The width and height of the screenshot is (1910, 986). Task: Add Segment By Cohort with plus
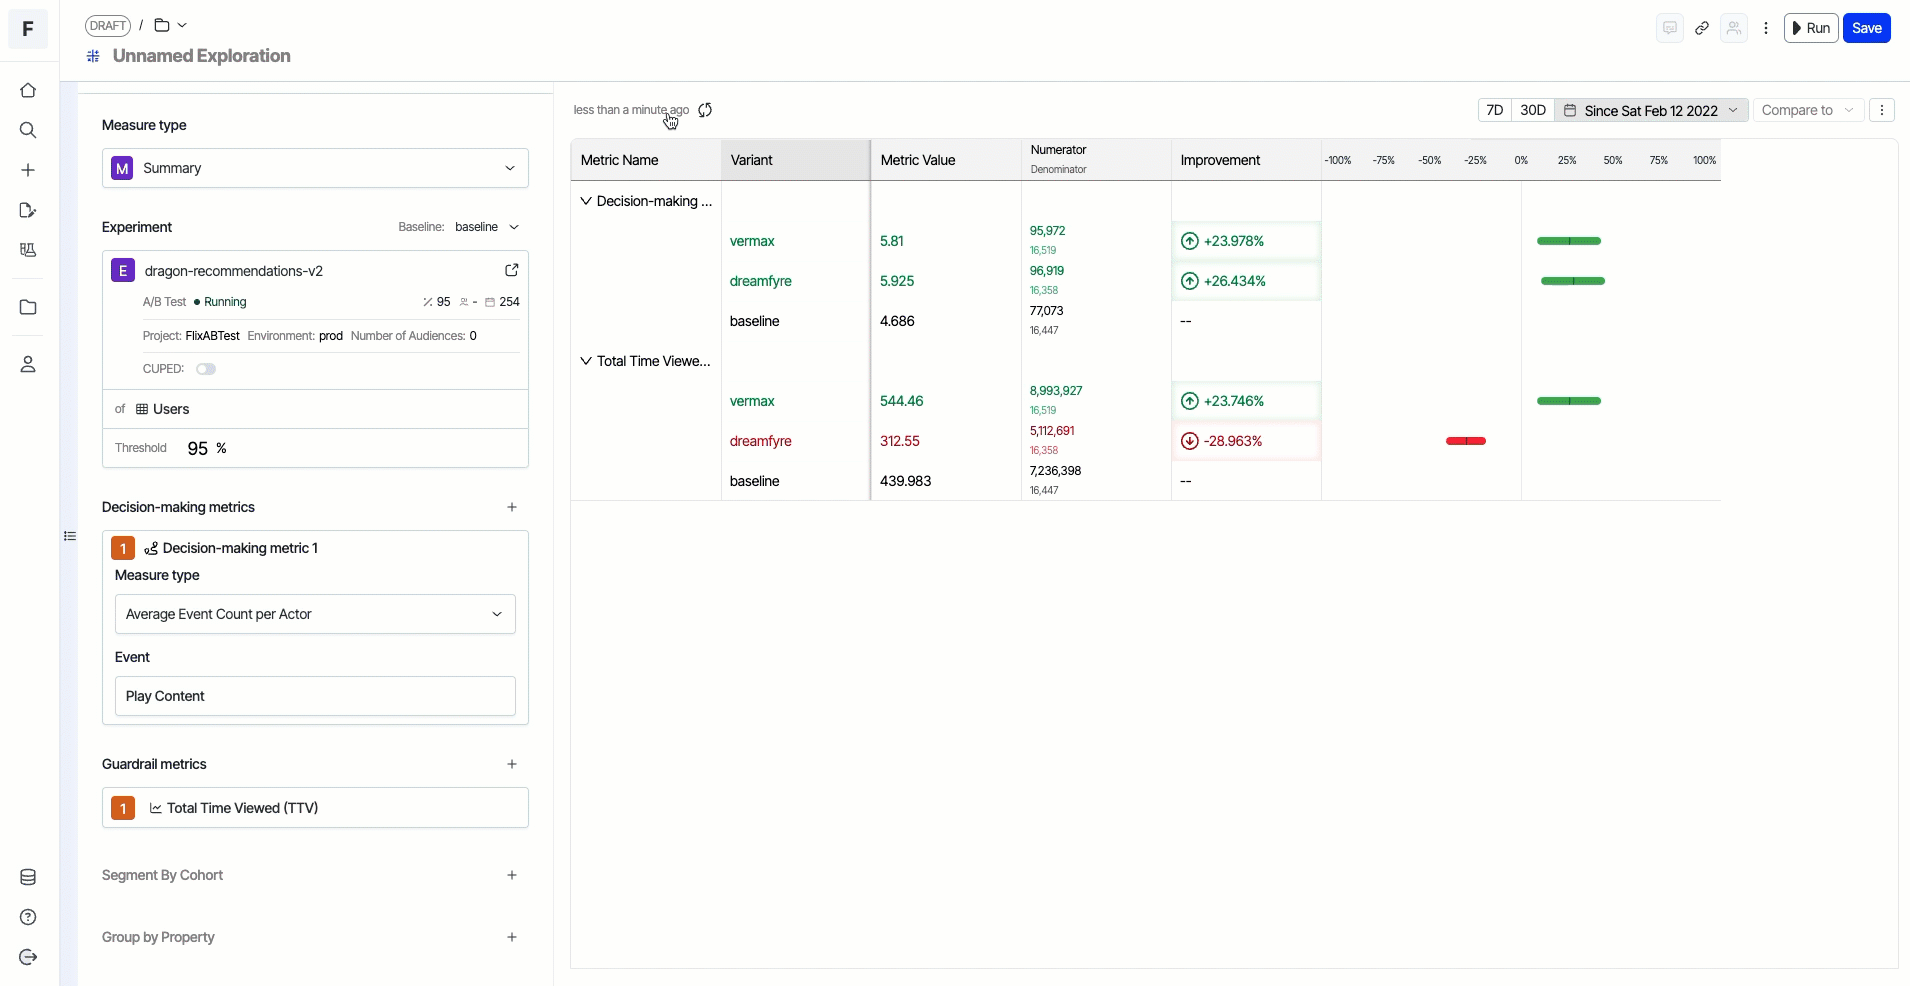[512, 875]
